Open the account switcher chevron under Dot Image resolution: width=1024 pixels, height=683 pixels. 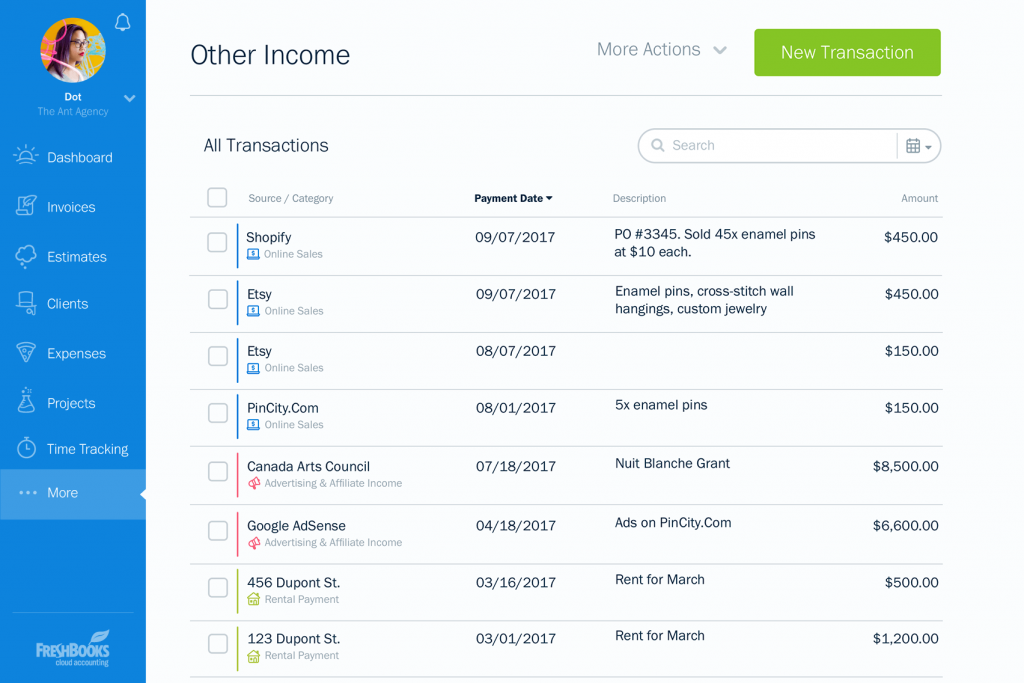[x=129, y=98]
